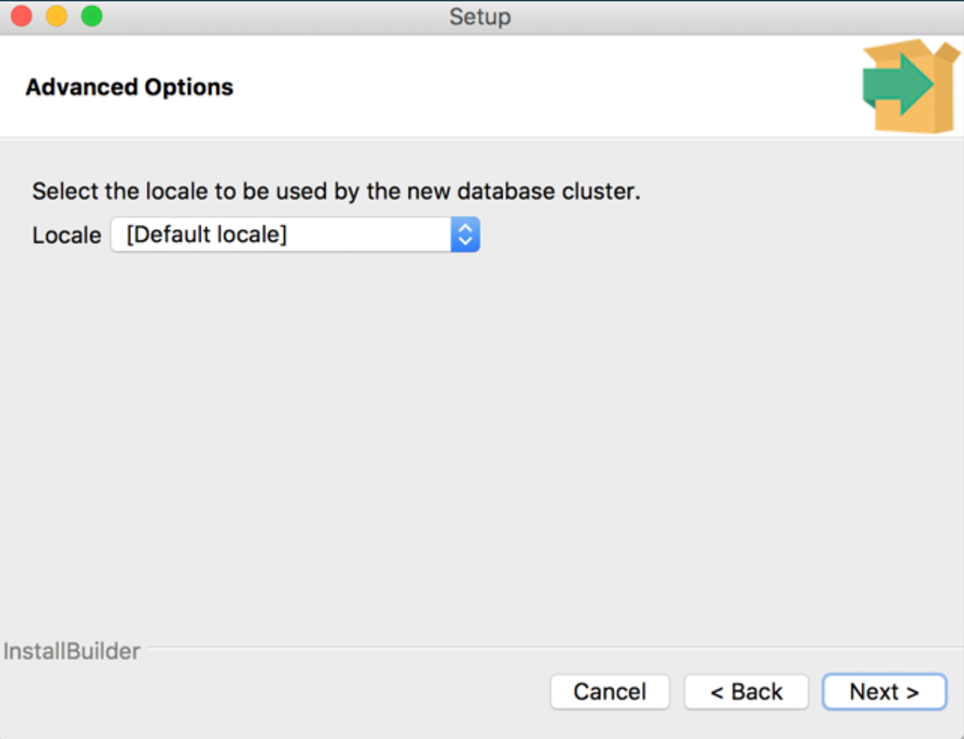The width and height of the screenshot is (964, 739).
Task: Open the Locale dropdown
Action: click(295, 235)
